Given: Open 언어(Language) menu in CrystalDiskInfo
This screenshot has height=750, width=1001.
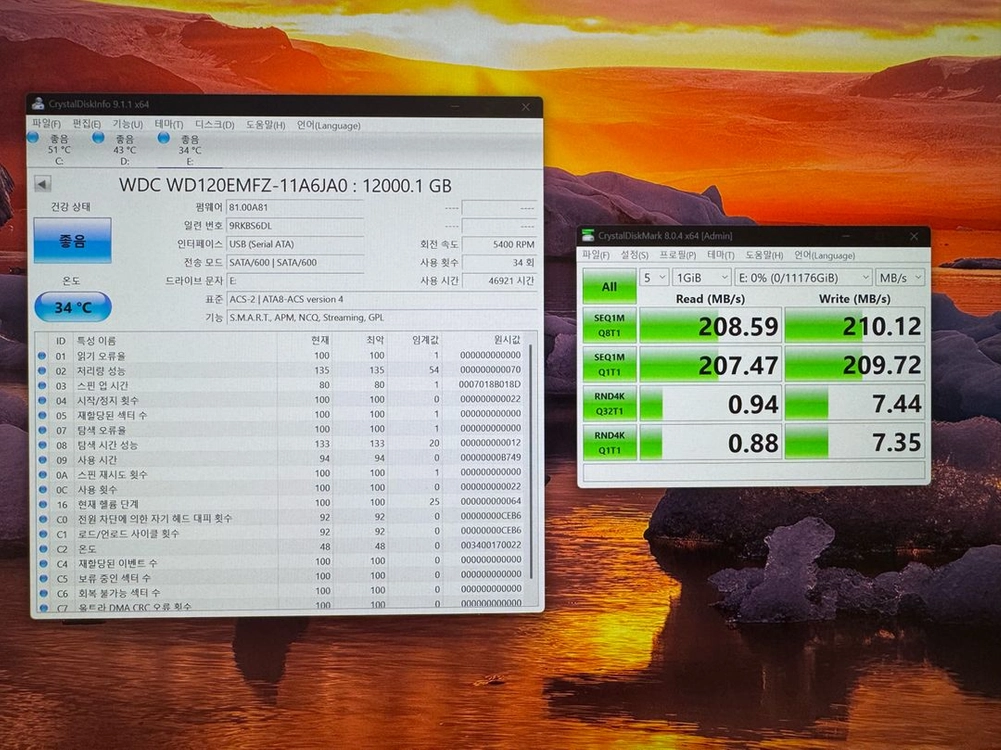Looking at the screenshot, I should tap(328, 126).
